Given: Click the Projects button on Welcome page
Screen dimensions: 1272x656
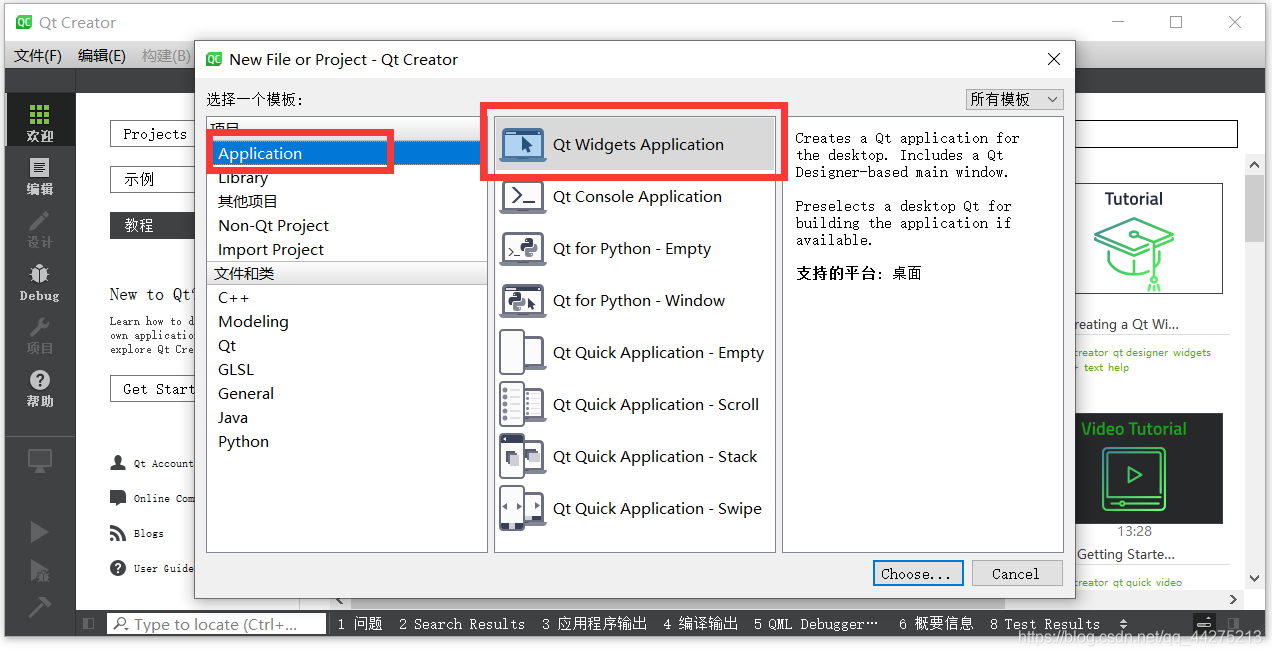Looking at the screenshot, I should pyautogui.click(x=153, y=134).
